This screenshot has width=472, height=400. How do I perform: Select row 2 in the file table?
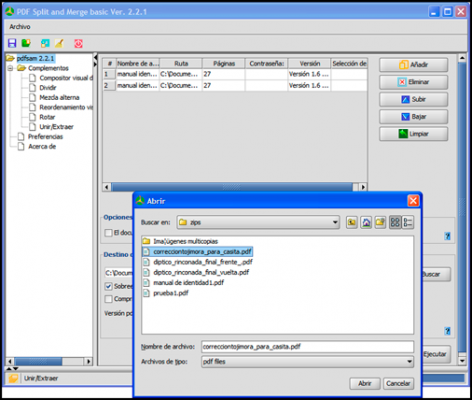(235, 86)
